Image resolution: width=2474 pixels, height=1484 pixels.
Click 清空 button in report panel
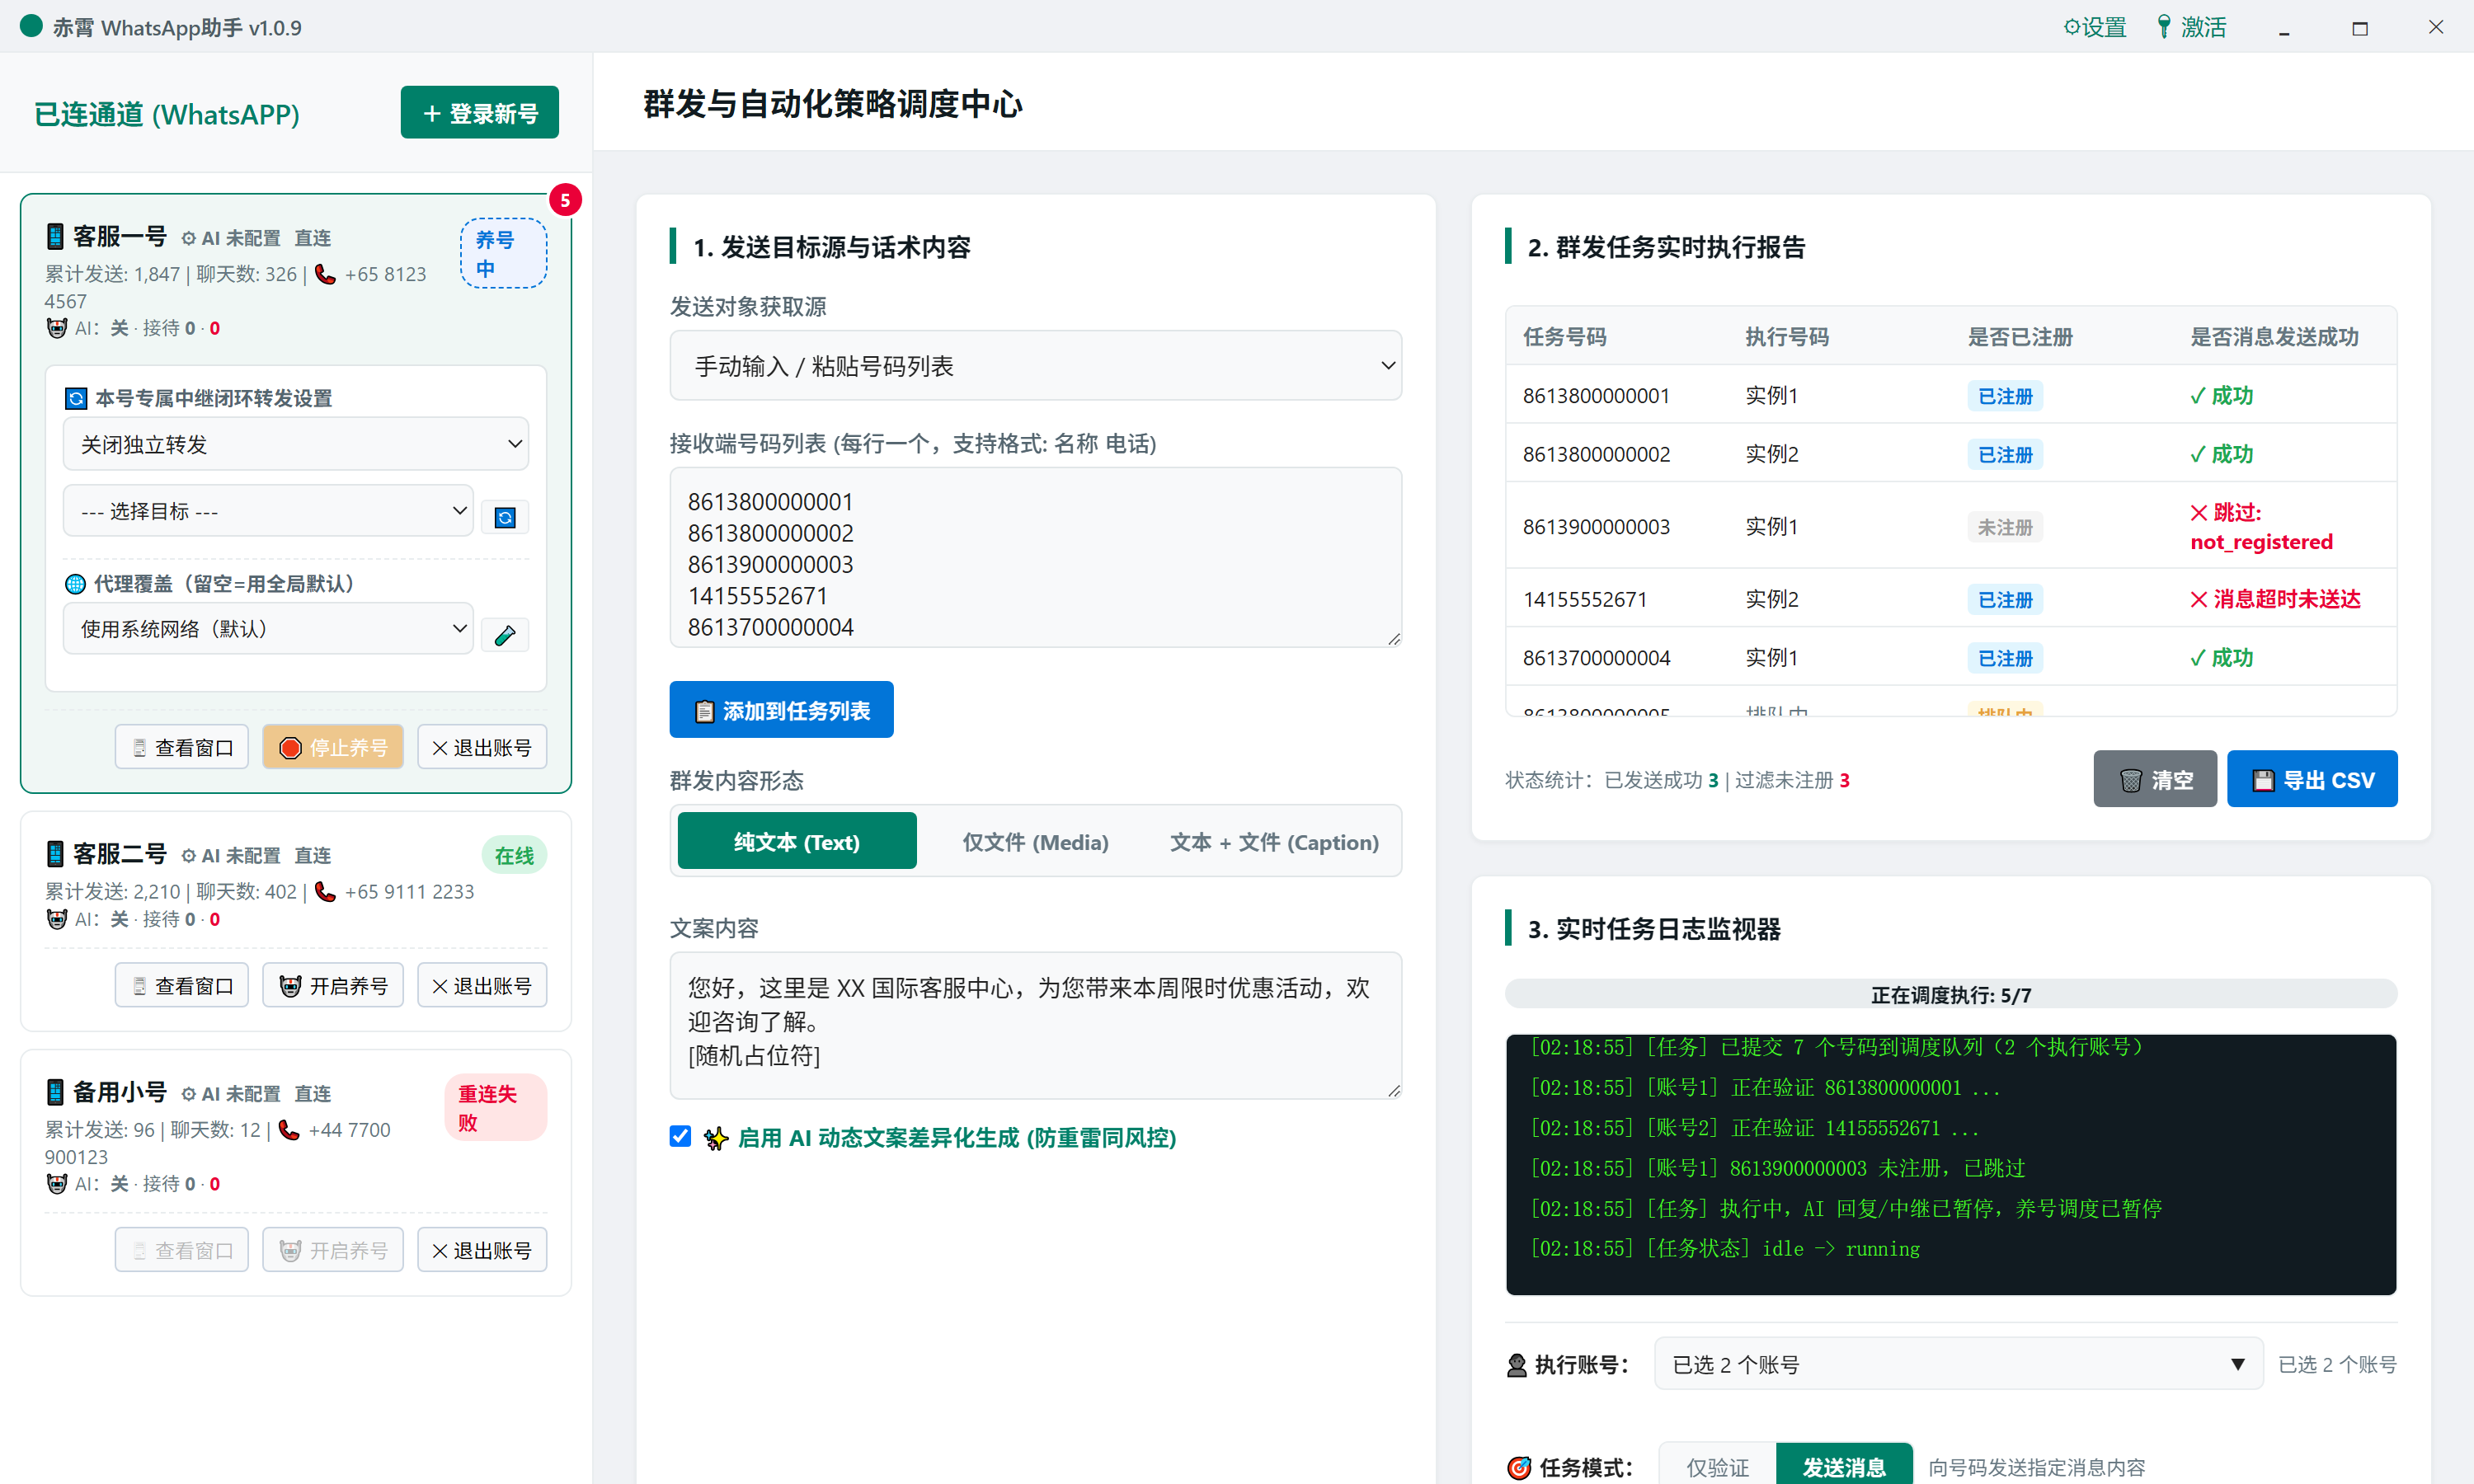tap(2155, 779)
